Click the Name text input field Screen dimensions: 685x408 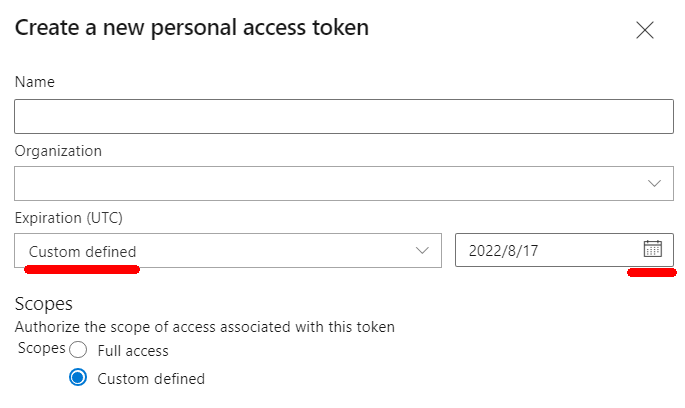(x=343, y=117)
